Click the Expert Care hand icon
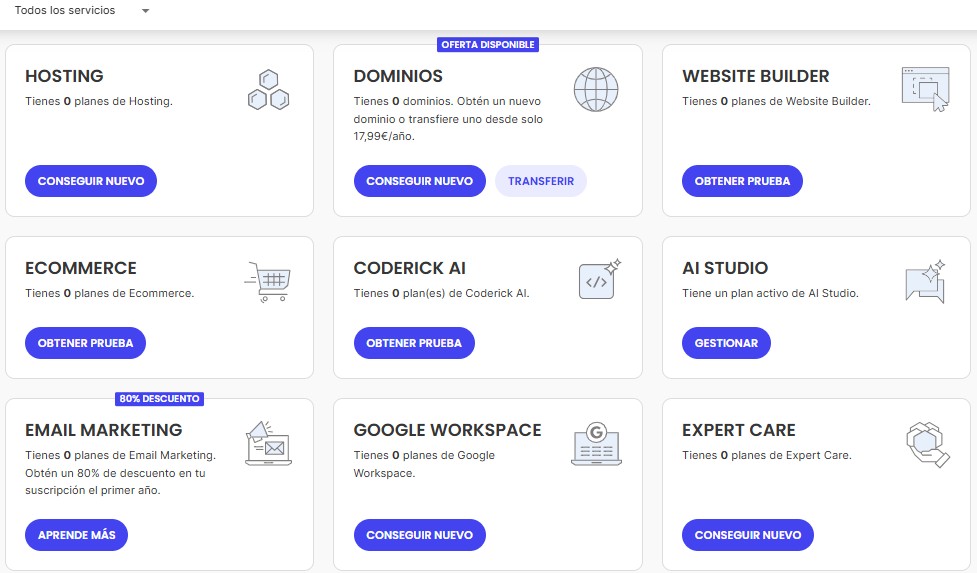The width and height of the screenshot is (977, 573). point(927,444)
